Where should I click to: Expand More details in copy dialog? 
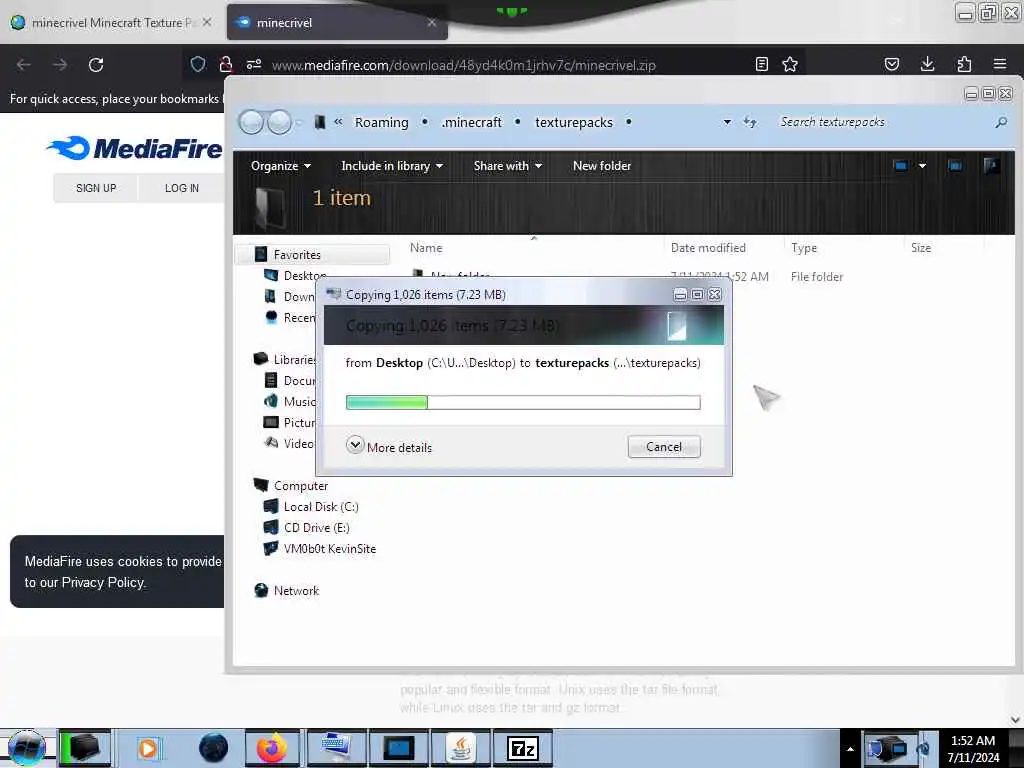[389, 447]
